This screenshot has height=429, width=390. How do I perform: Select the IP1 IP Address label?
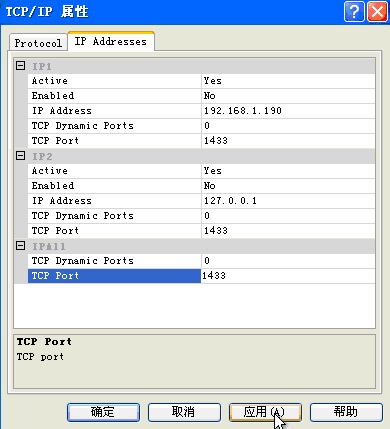114,111
